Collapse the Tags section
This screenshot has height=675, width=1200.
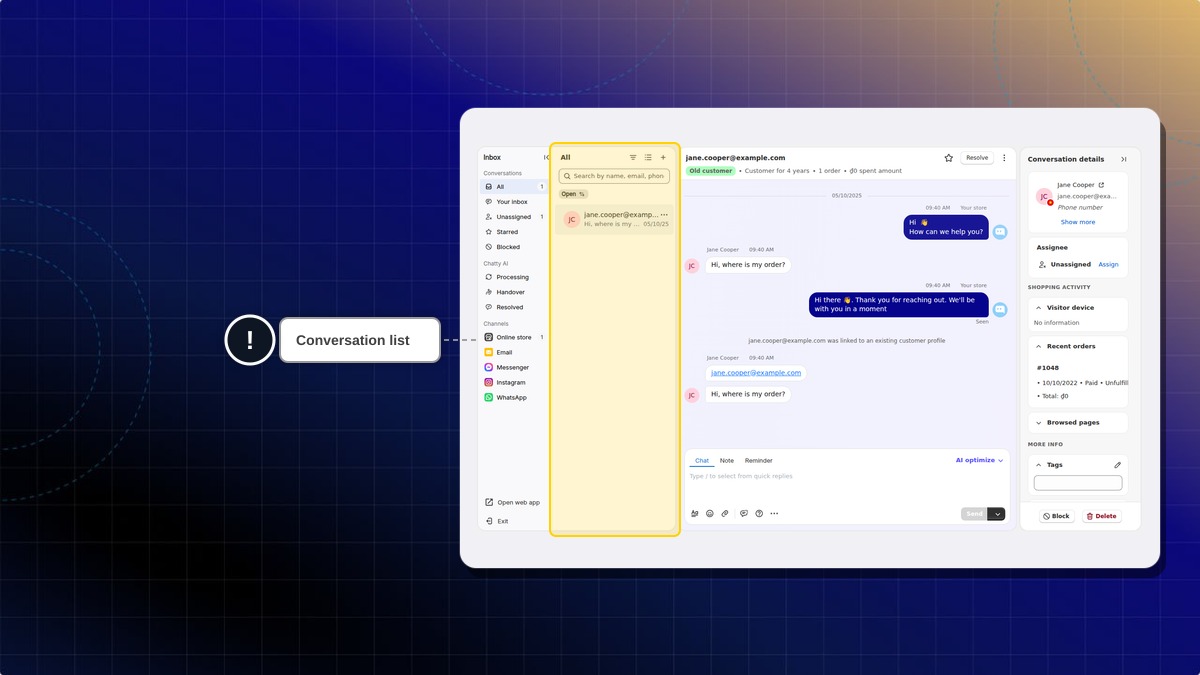click(1039, 465)
